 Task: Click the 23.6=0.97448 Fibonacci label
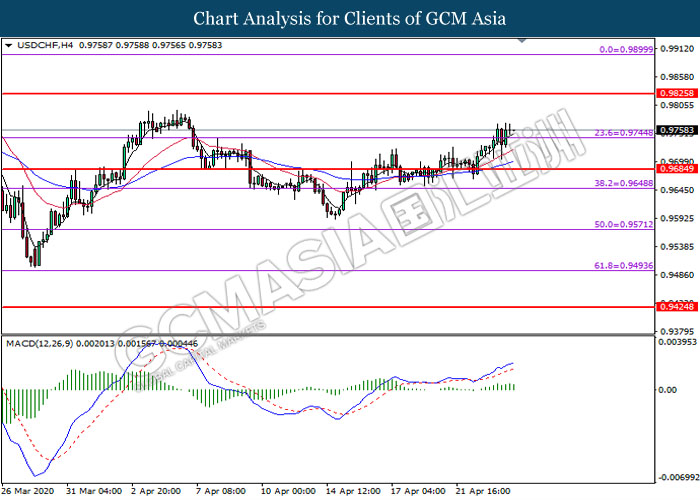624,133
